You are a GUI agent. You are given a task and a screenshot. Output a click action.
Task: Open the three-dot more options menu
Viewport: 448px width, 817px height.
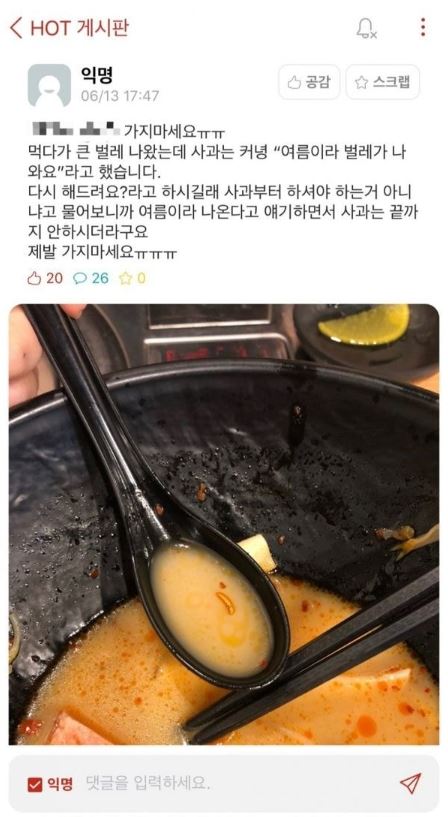click(422, 27)
